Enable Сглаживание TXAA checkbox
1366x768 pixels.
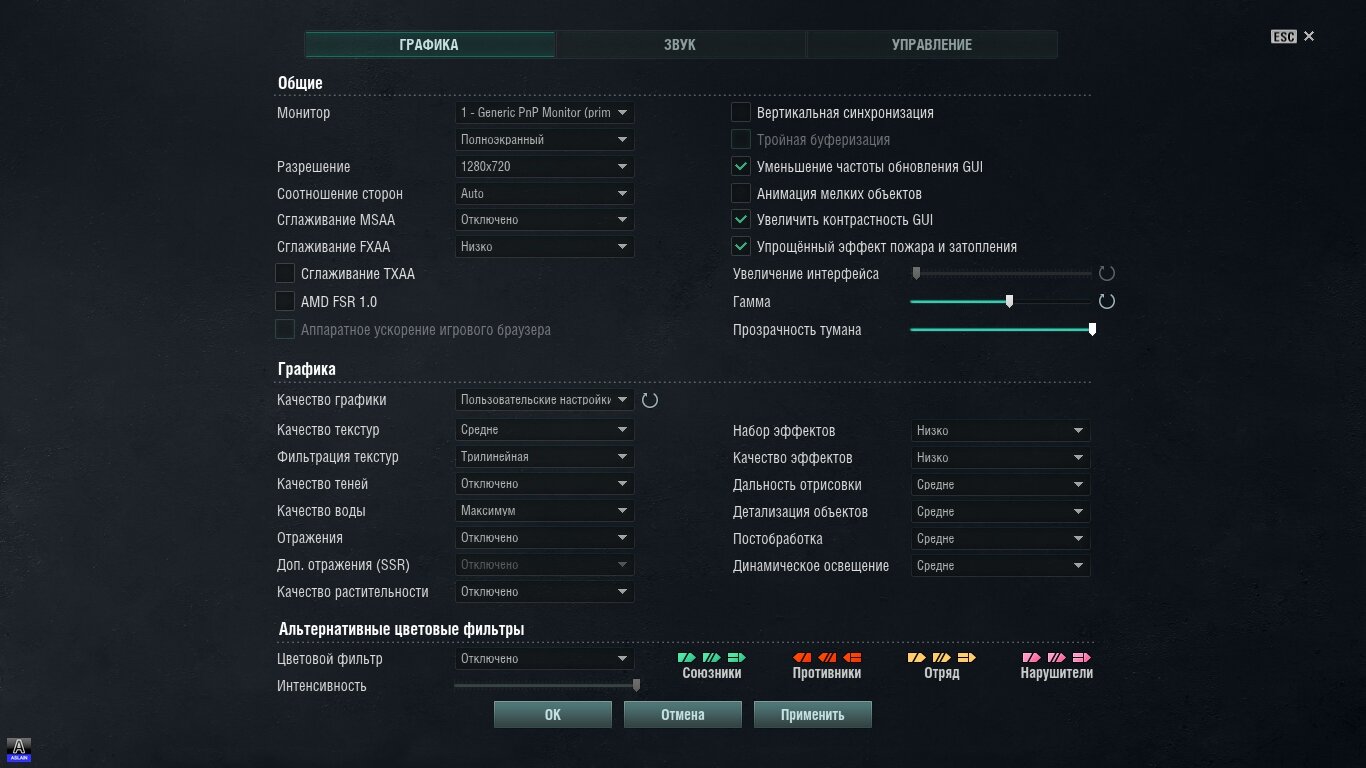pyautogui.click(x=285, y=273)
